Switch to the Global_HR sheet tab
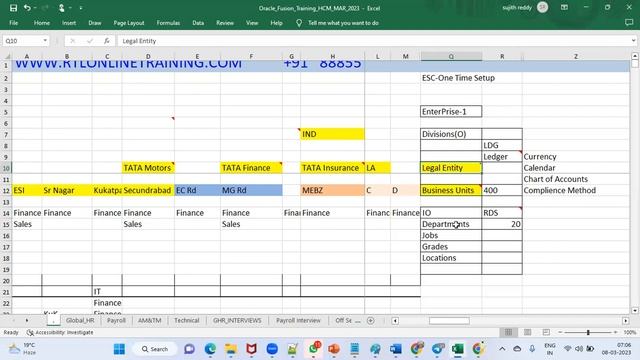The height and width of the screenshot is (360, 640). [80, 320]
